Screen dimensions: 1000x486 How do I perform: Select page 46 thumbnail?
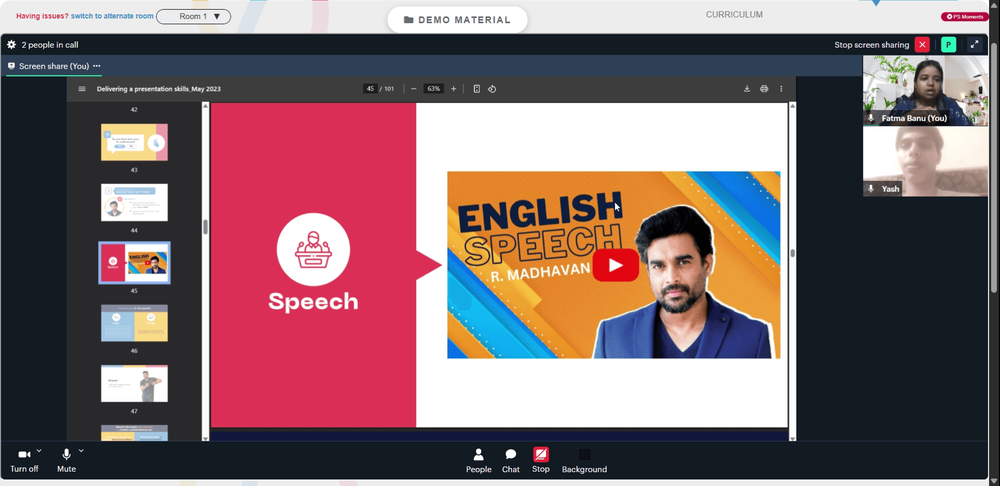[x=135, y=323]
